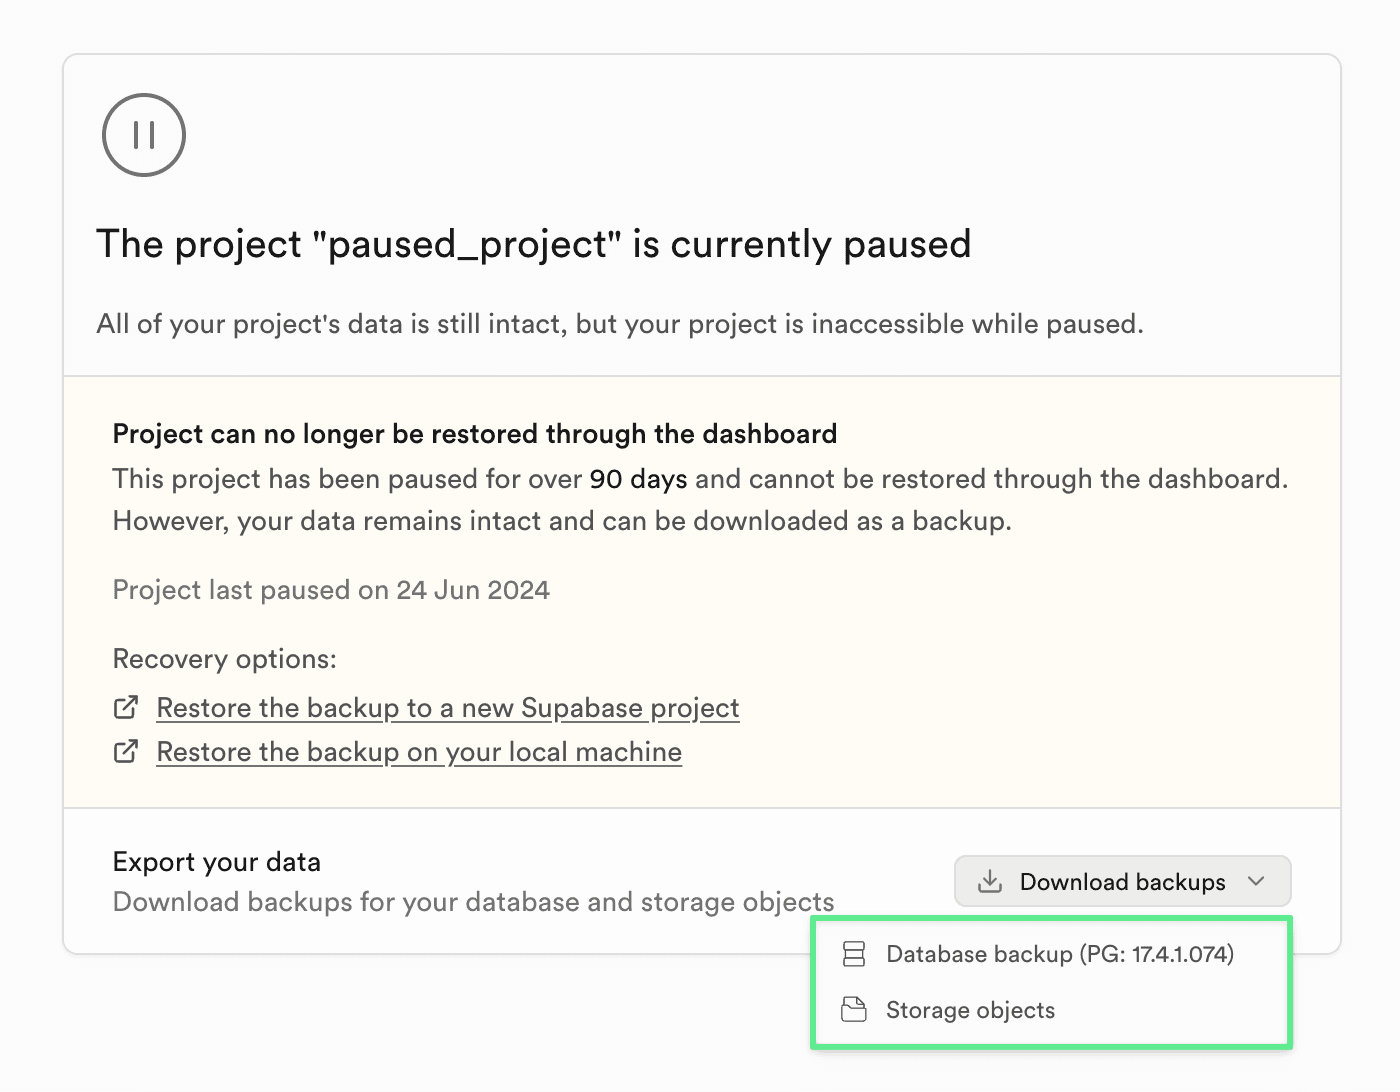
Task: Click the Recovery options label
Action: coord(224,658)
